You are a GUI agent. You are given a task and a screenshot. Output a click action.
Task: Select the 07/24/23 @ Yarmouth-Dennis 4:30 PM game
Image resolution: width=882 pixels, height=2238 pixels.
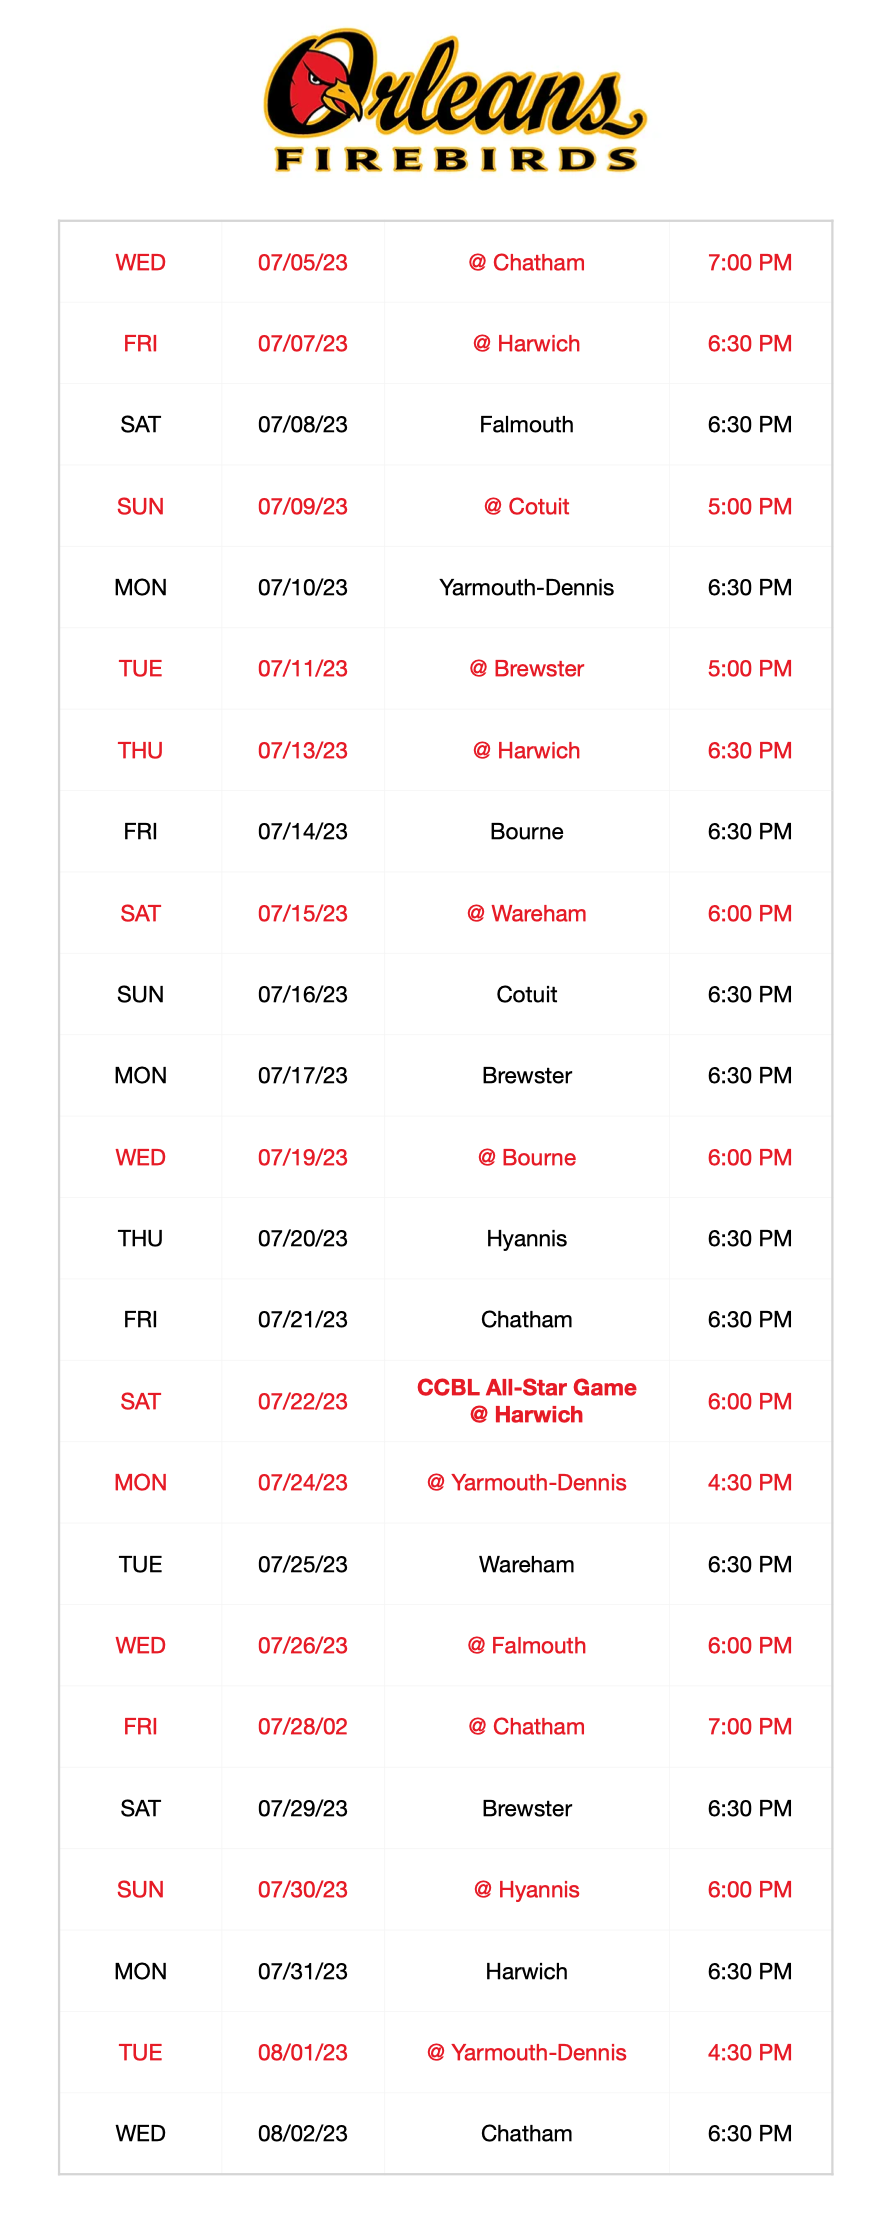tap(446, 1482)
